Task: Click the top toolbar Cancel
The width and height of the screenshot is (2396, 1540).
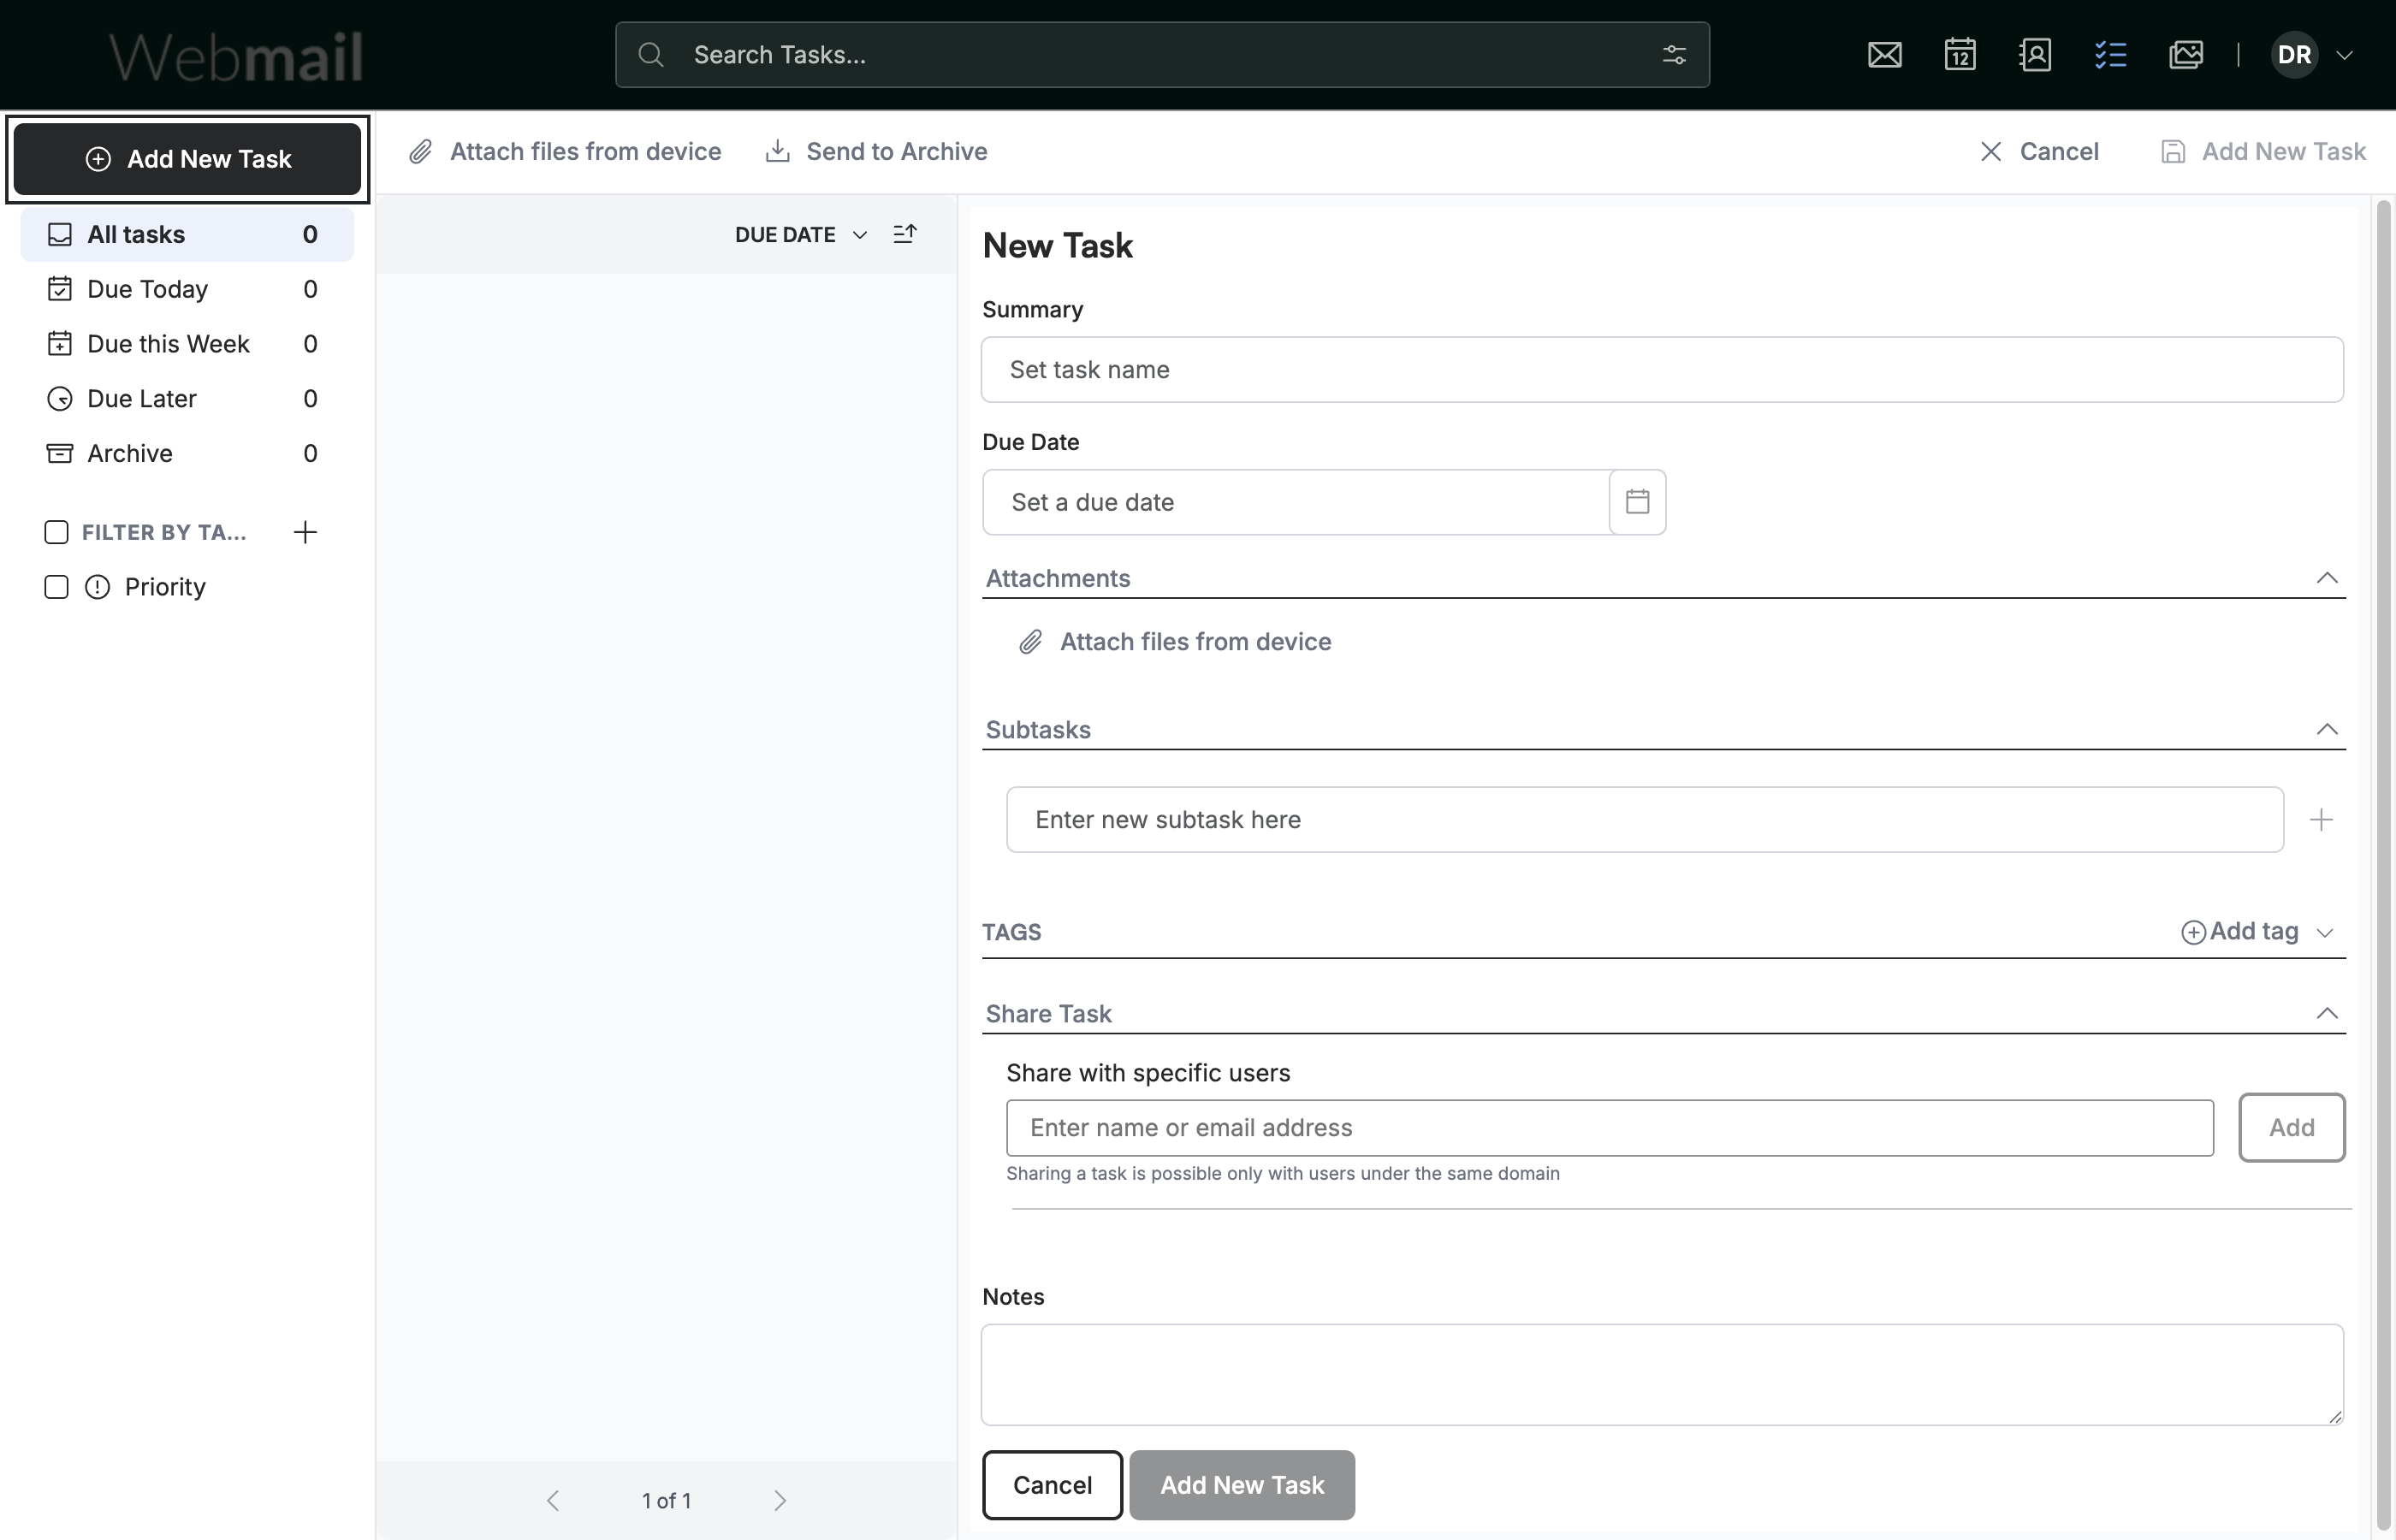Action: pyautogui.click(x=2039, y=151)
